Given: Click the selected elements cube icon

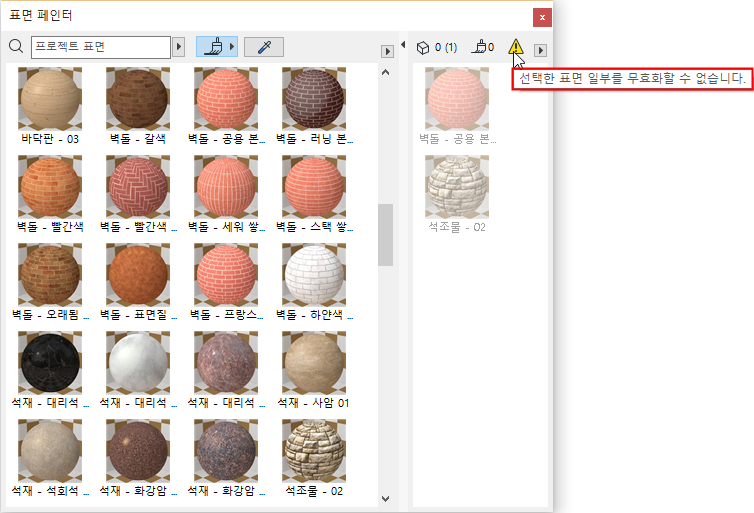Looking at the screenshot, I should pos(423,48).
